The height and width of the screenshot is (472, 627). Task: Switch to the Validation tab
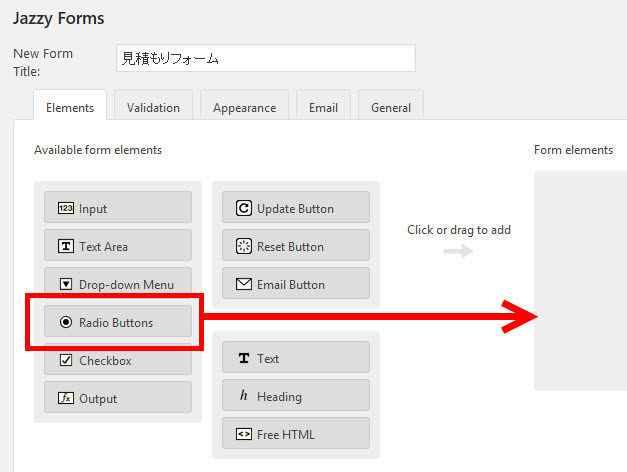(x=154, y=105)
